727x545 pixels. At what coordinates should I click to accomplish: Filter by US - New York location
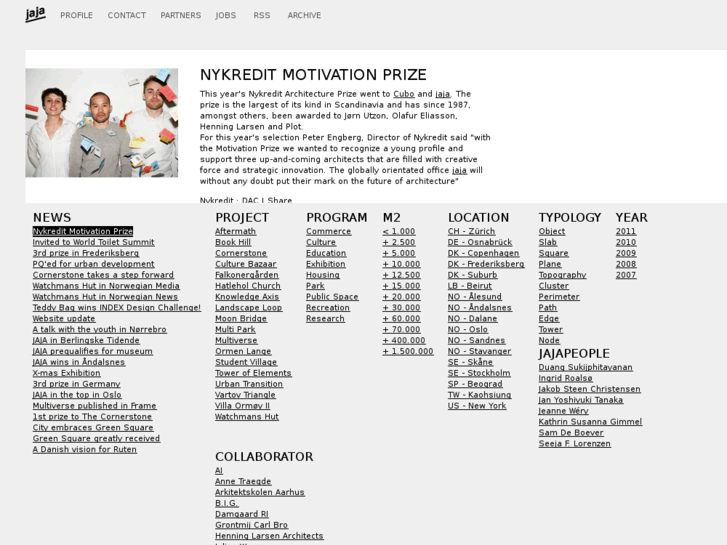tap(477, 406)
